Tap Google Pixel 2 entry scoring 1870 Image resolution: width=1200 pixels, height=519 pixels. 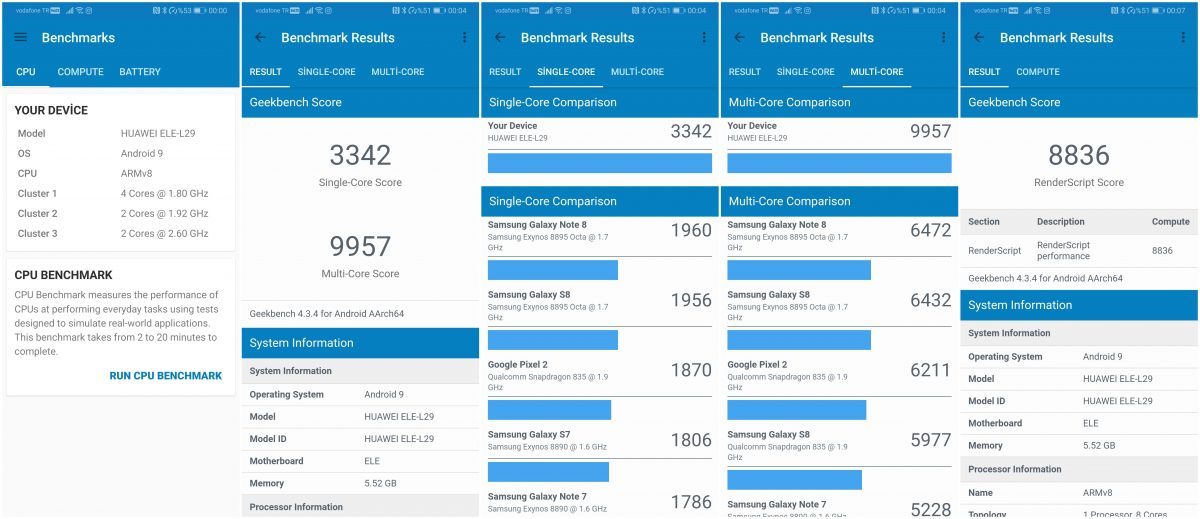(x=600, y=390)
